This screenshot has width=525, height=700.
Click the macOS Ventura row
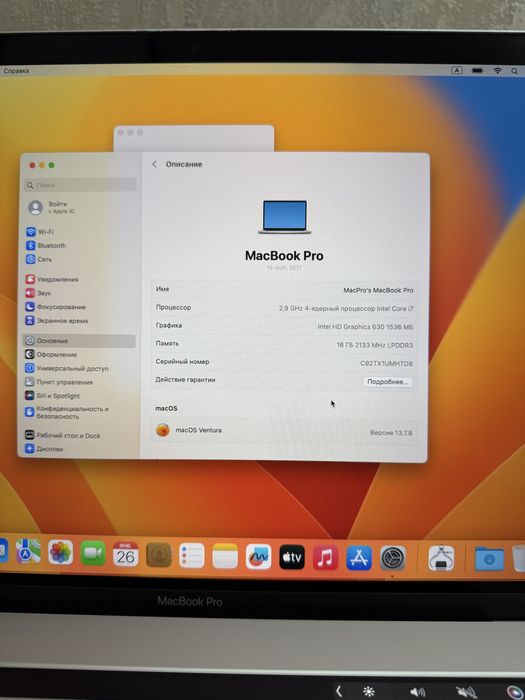[283, 431]
